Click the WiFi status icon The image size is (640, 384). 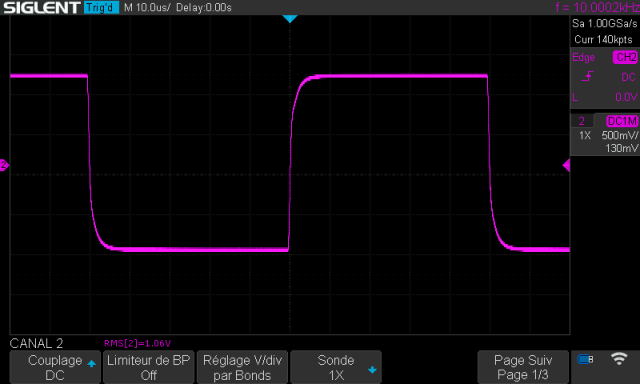(x=619, y=359)
